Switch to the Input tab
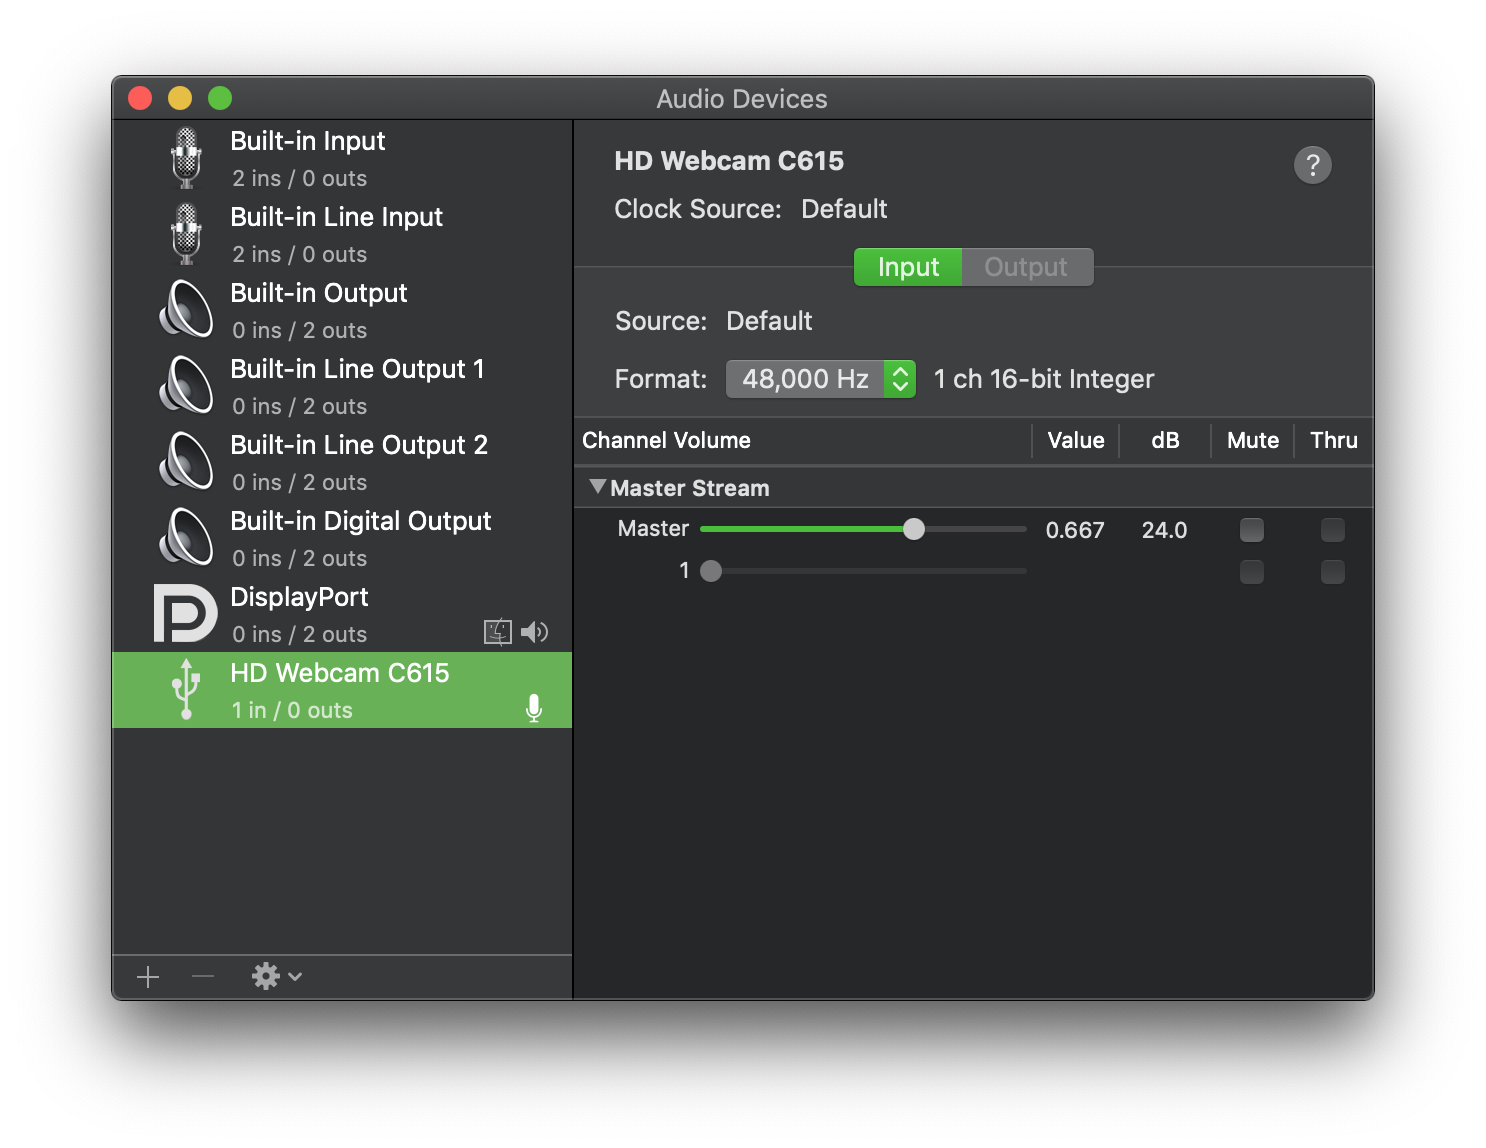Screen dimensions: 1486x1148 908,267
